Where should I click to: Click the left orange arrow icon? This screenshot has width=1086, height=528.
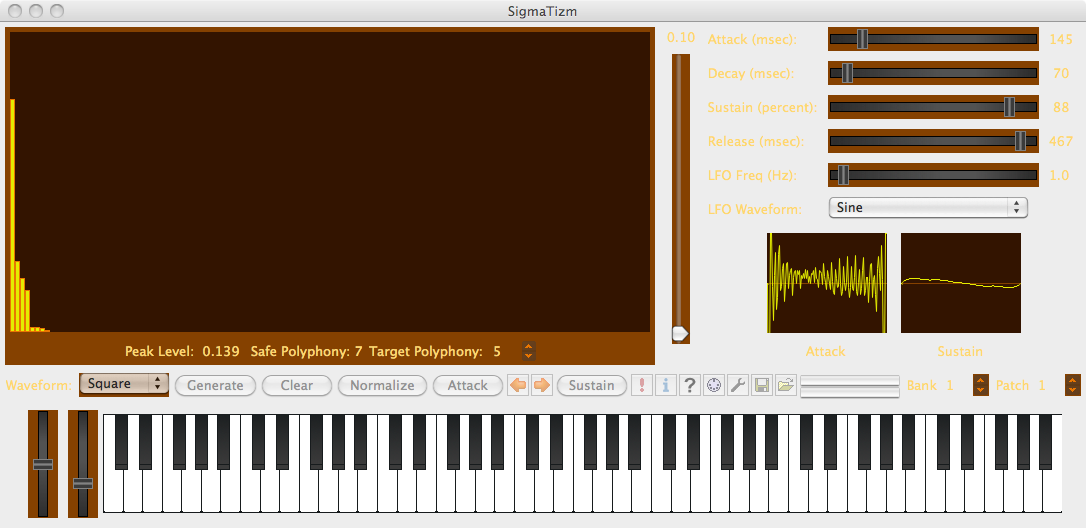click(518, 385)
